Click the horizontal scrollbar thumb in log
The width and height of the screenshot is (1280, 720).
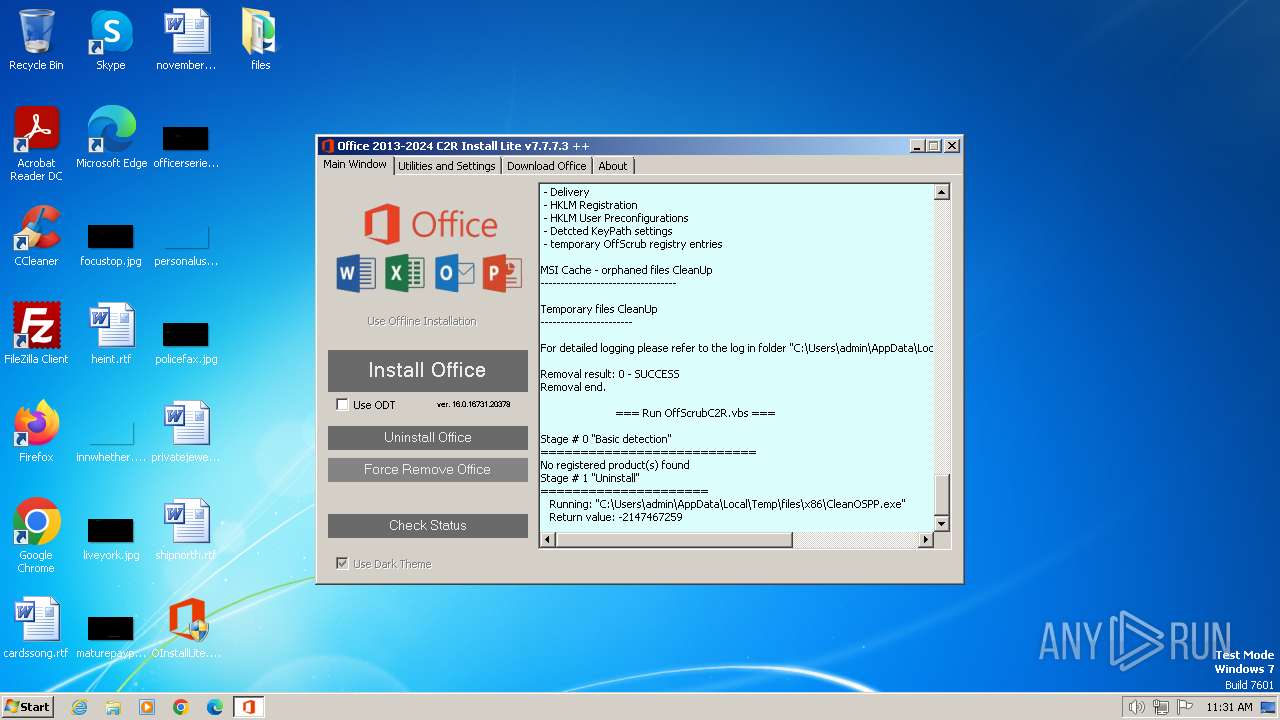[x=673, y=540]
